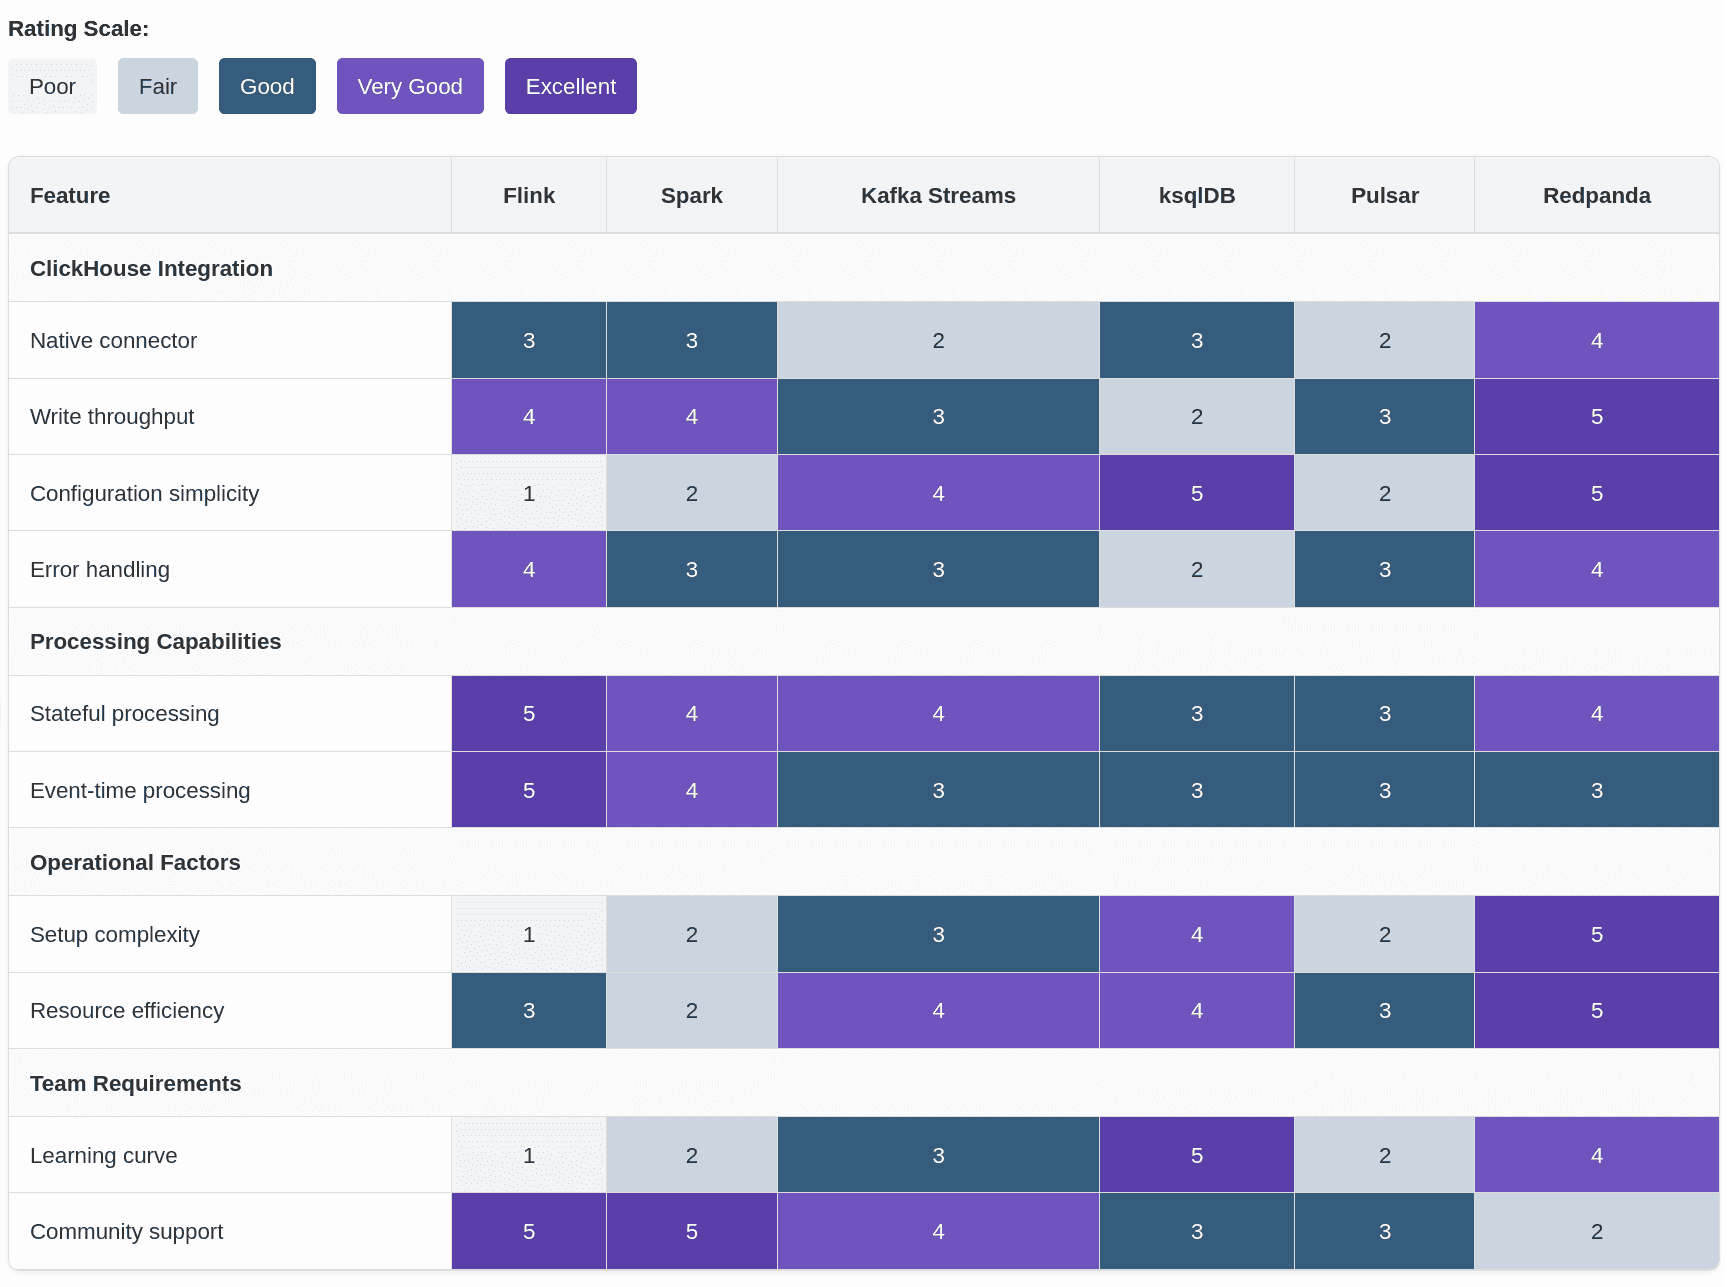Select the Kafka Streams column header
The image size is (1727, 1287).
pyautogui.click(x=938, y=195)
